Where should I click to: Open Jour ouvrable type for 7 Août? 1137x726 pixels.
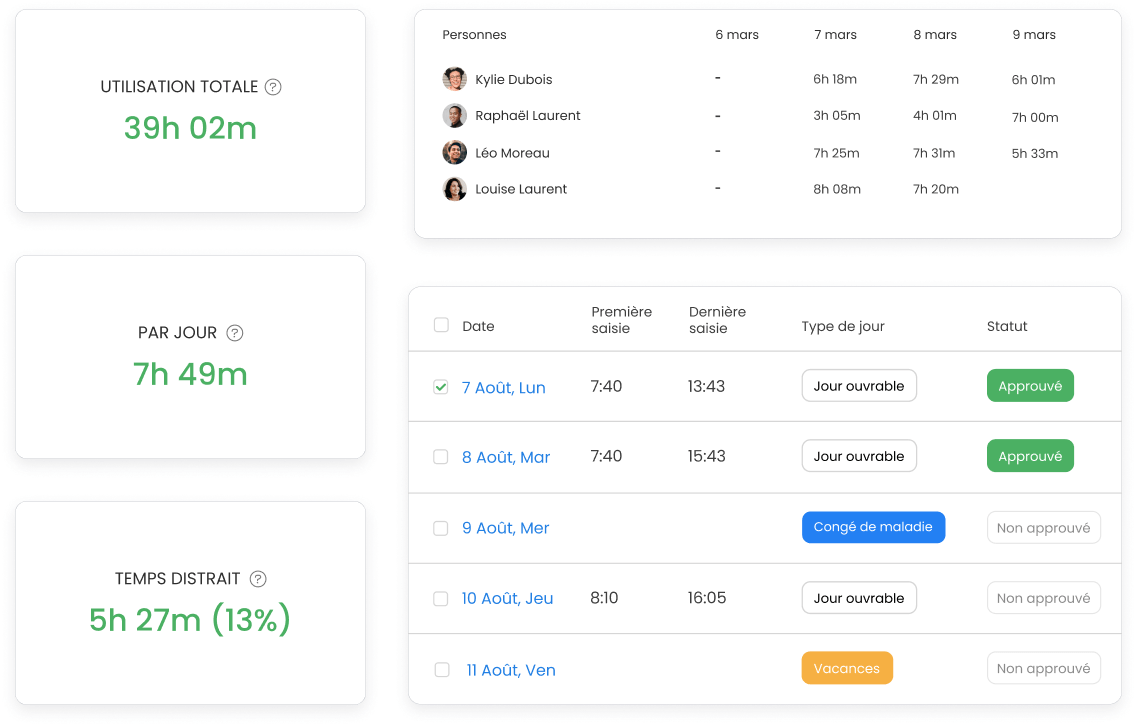click(x=859, y=386)
